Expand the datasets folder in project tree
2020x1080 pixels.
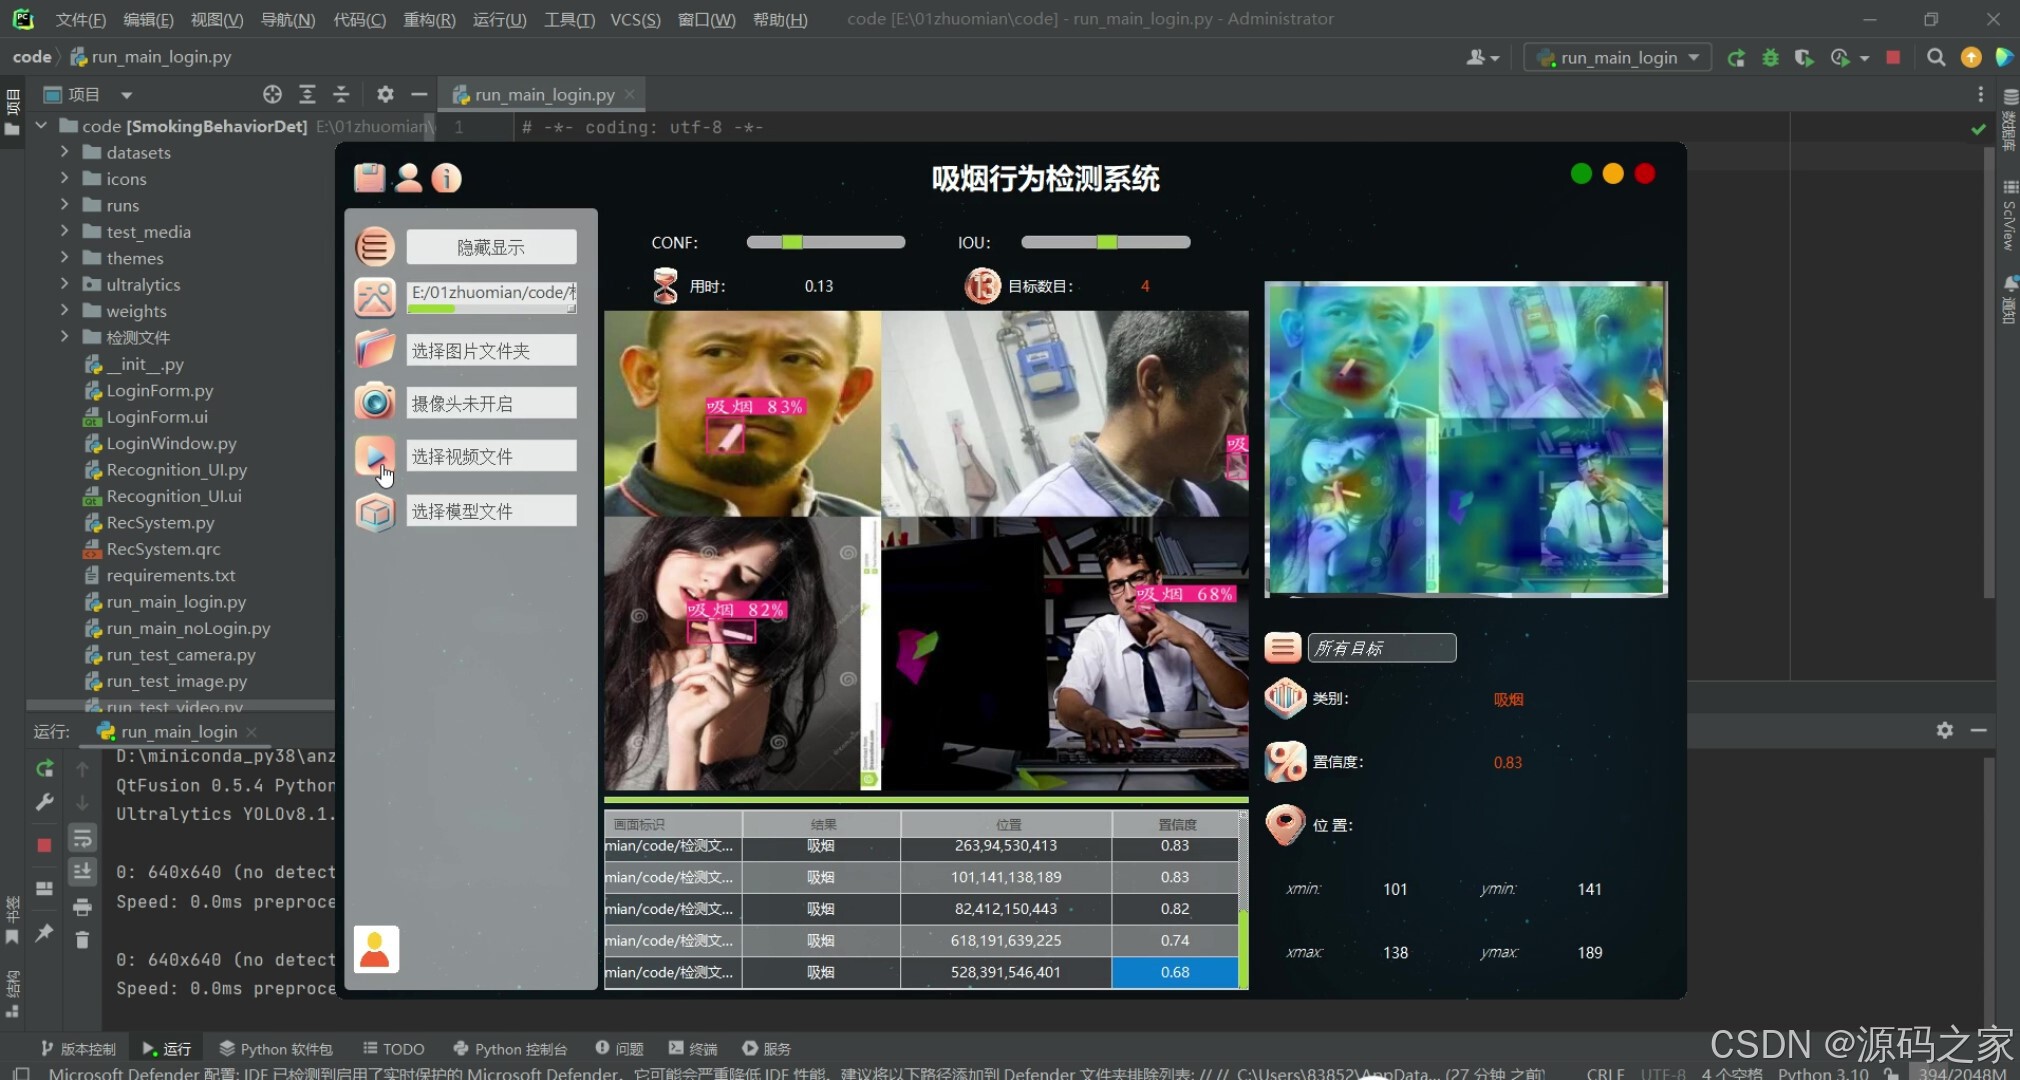pos(64,152)
